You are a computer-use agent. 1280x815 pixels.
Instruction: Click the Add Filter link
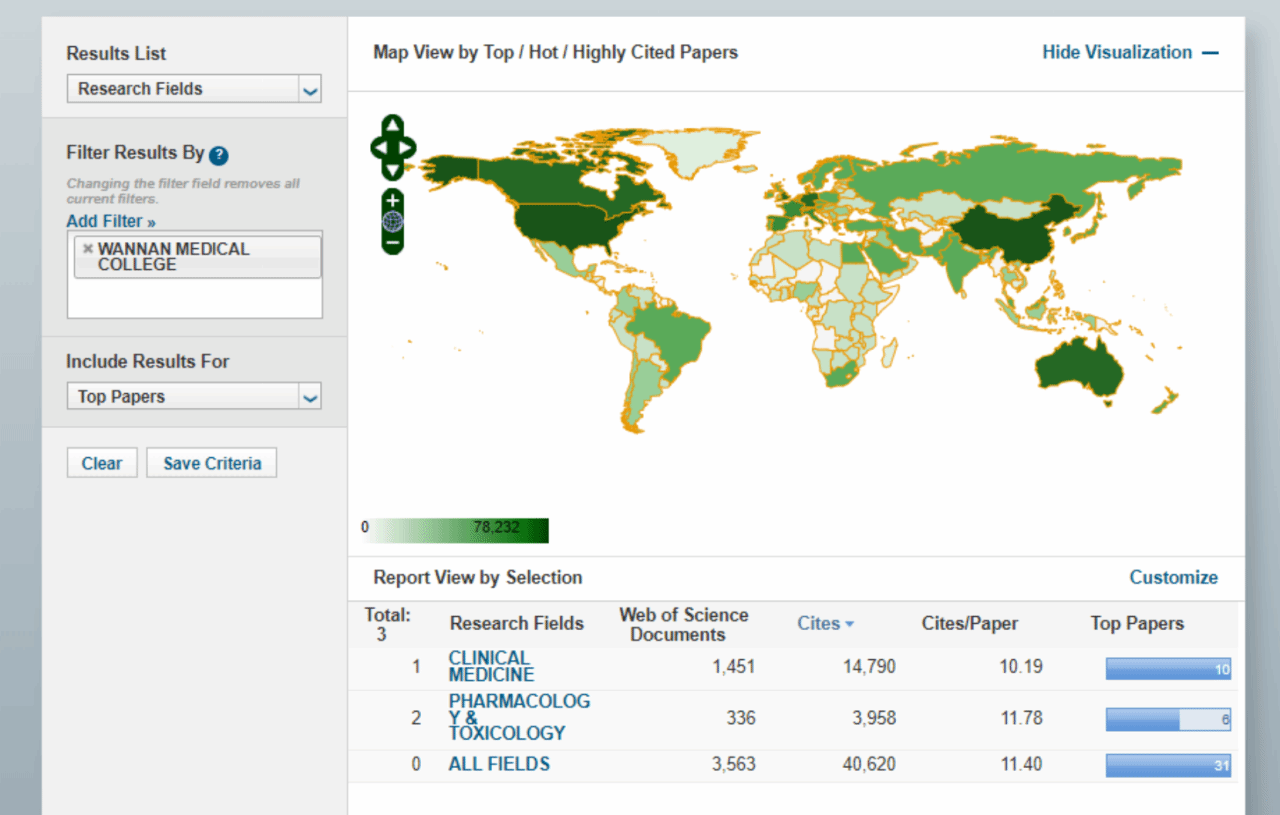point(111,221)
